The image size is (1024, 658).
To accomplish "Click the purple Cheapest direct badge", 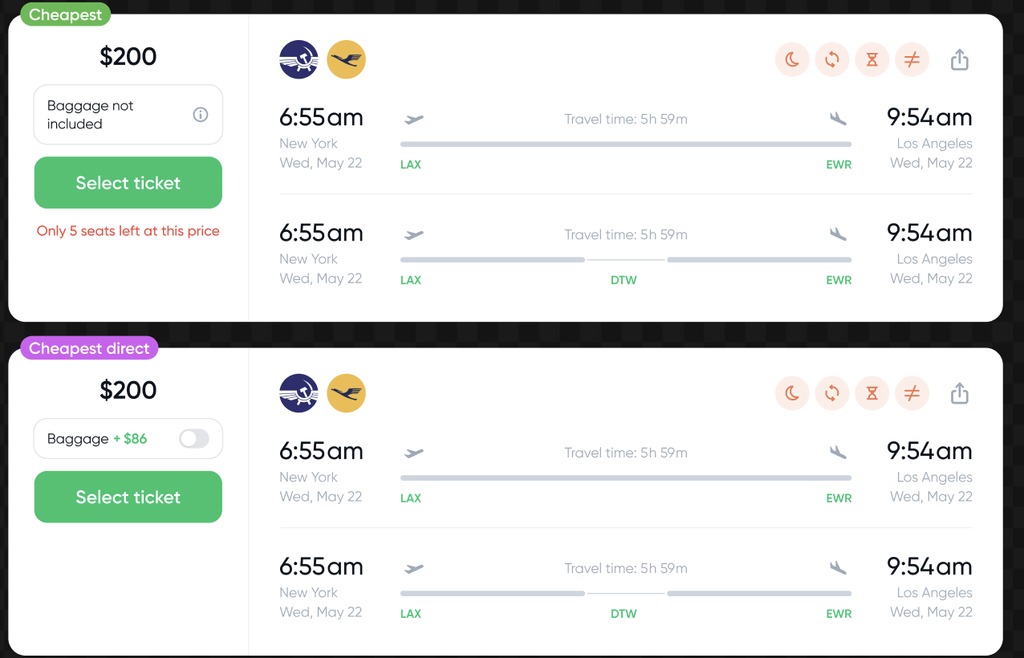I will (89, 348).
